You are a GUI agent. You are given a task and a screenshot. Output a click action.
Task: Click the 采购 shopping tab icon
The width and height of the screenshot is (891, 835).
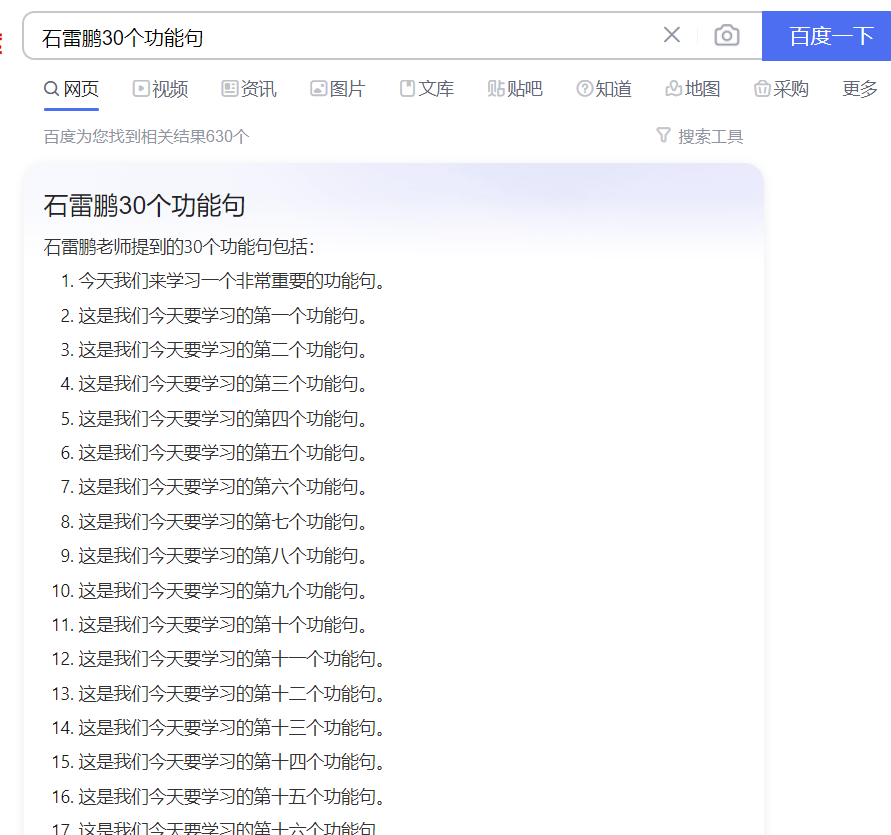(x=762, y=89)
